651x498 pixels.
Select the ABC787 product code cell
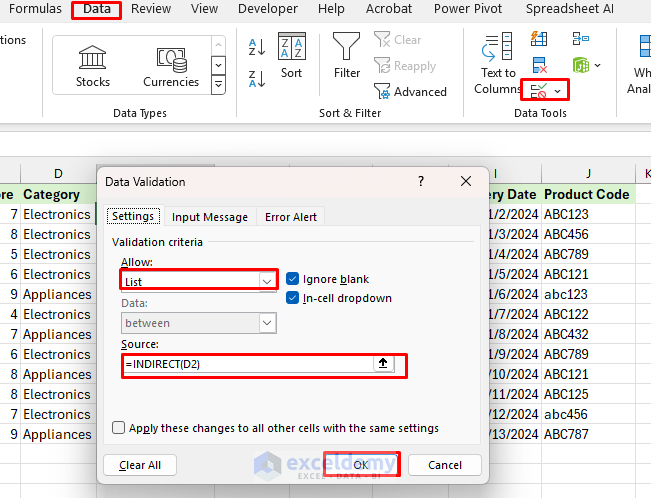(x=588, y=434)
